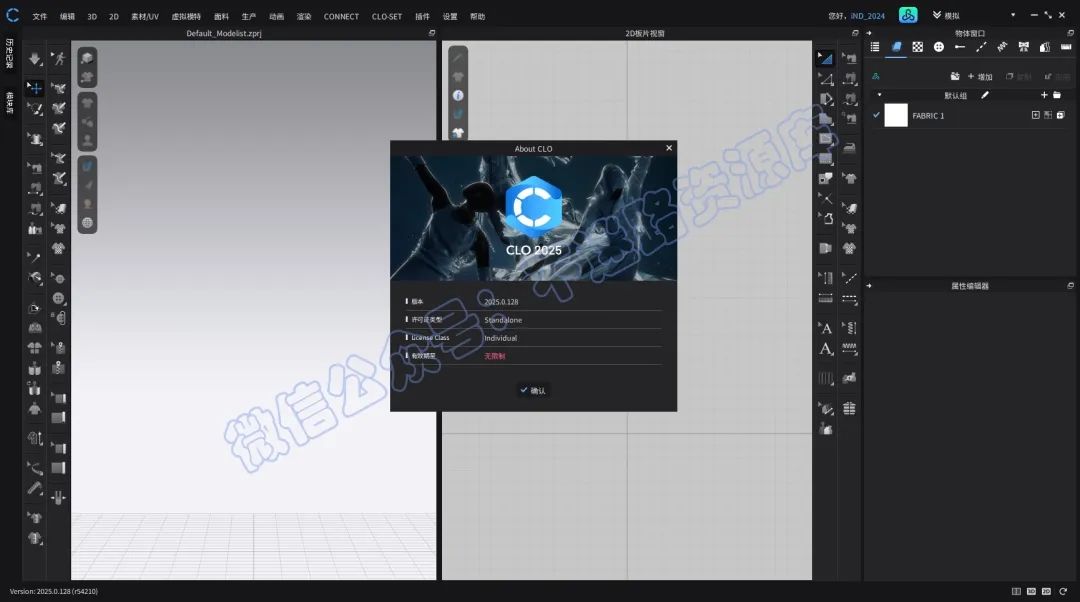Viewport: 1080px width, 602px height.
Task: Rename 默认组 using the pencil icon
Action: [985, 95]
